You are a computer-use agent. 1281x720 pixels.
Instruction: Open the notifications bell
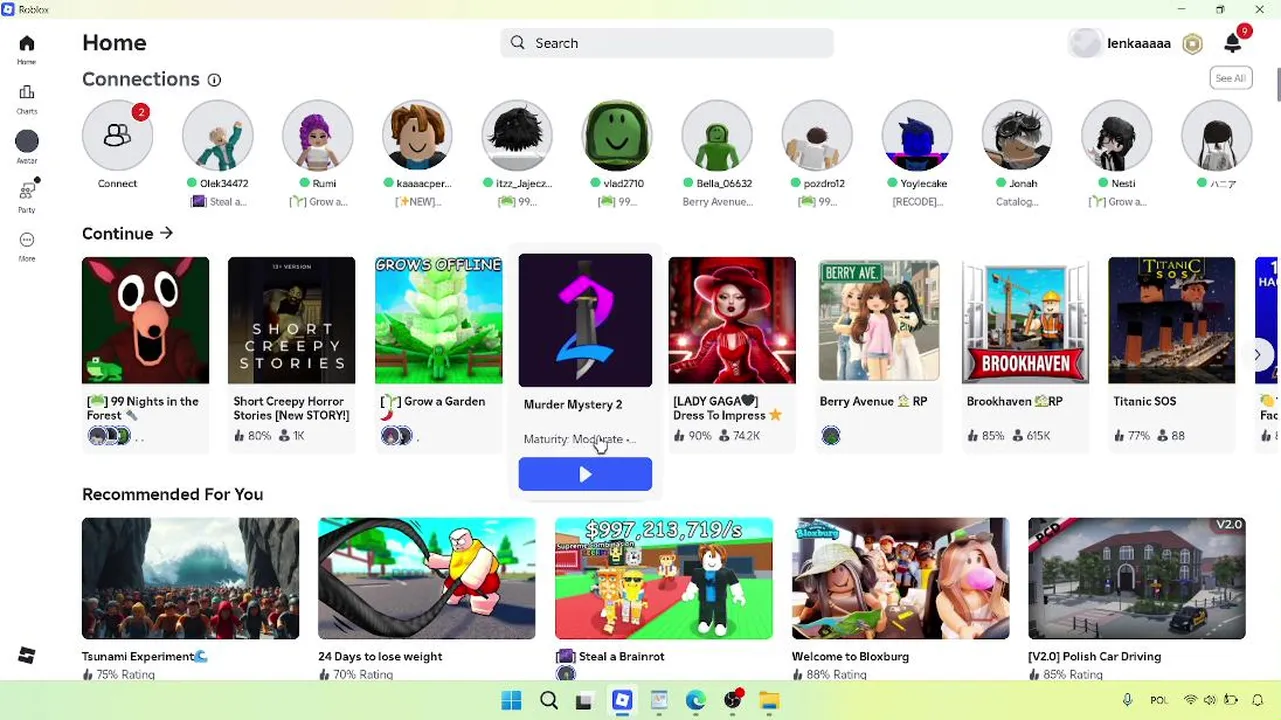click(x=1233, y=43)
